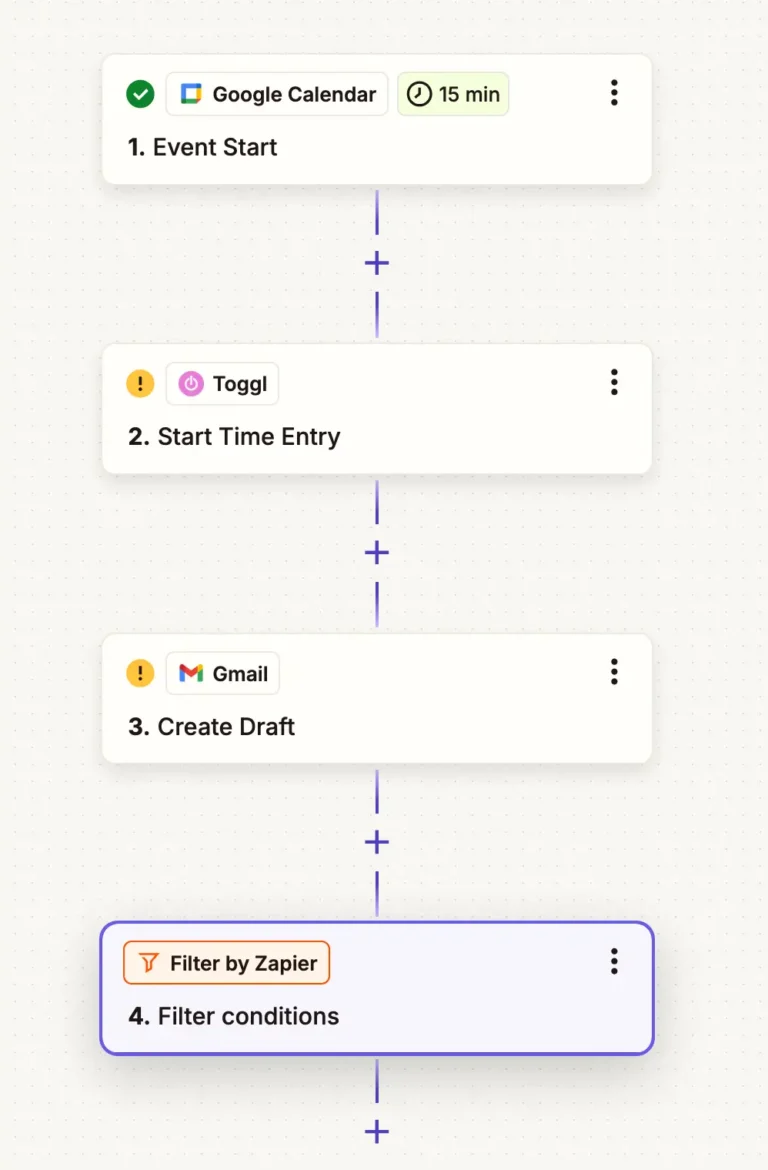Select the Create Draft step title
The image size is (768, 1170).
click(x=212, y=727)
